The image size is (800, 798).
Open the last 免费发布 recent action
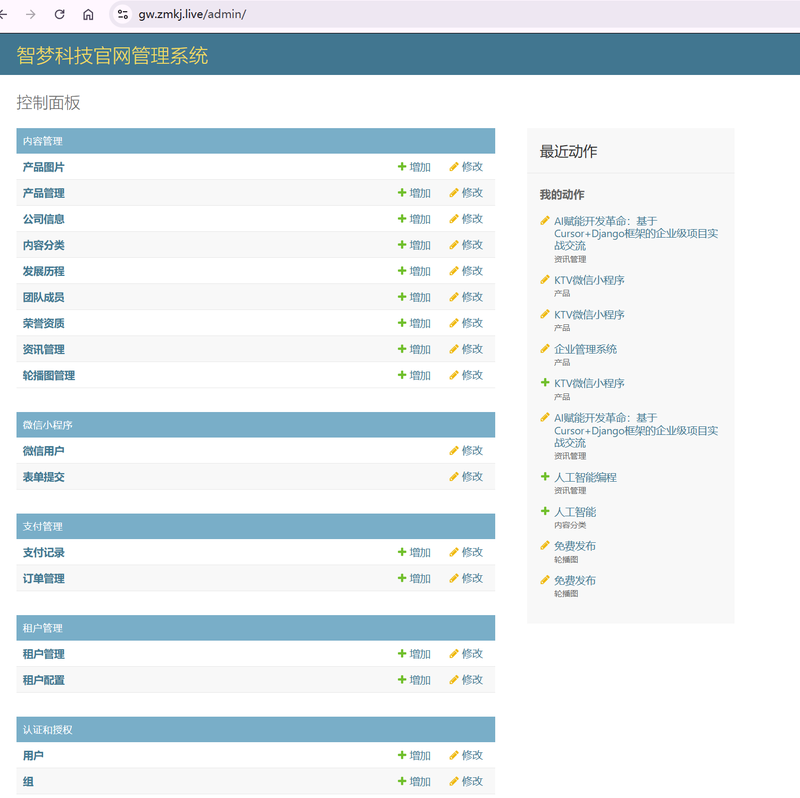tap(575, 581)
